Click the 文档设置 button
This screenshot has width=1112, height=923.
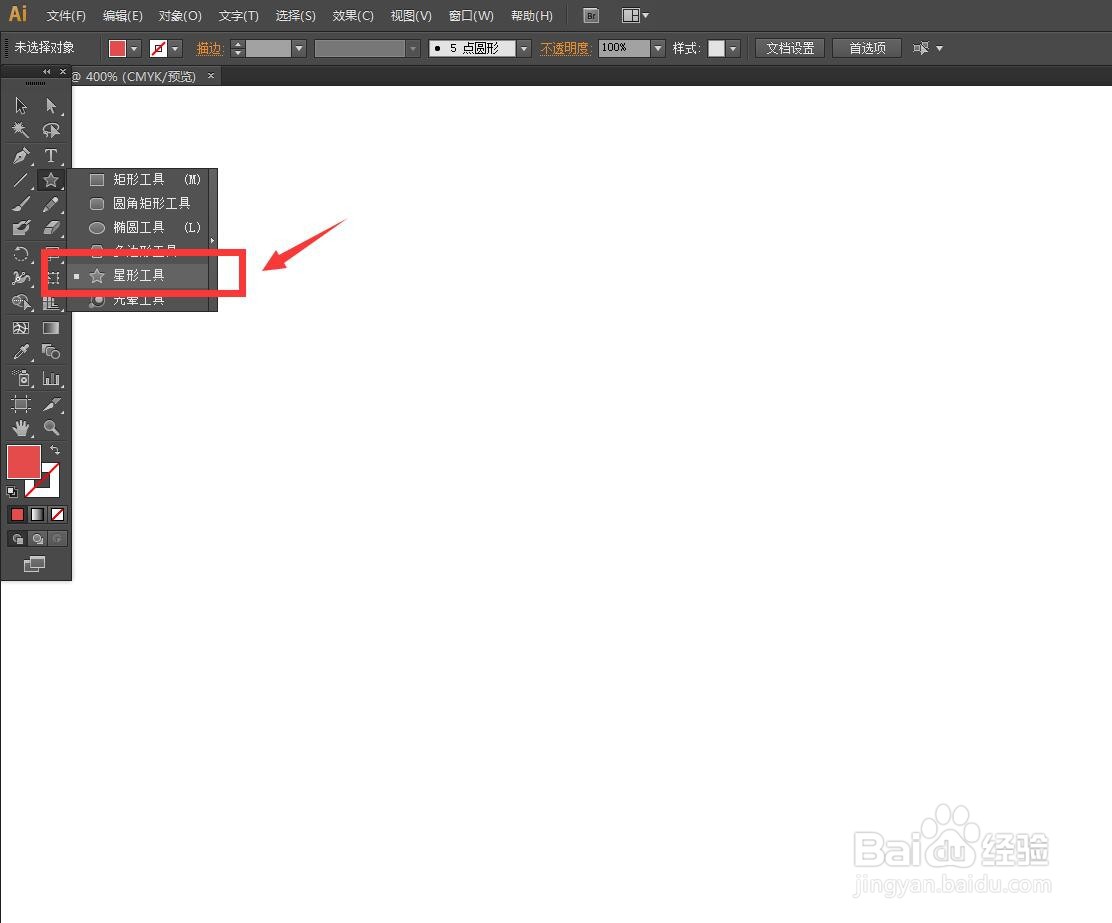789,48
